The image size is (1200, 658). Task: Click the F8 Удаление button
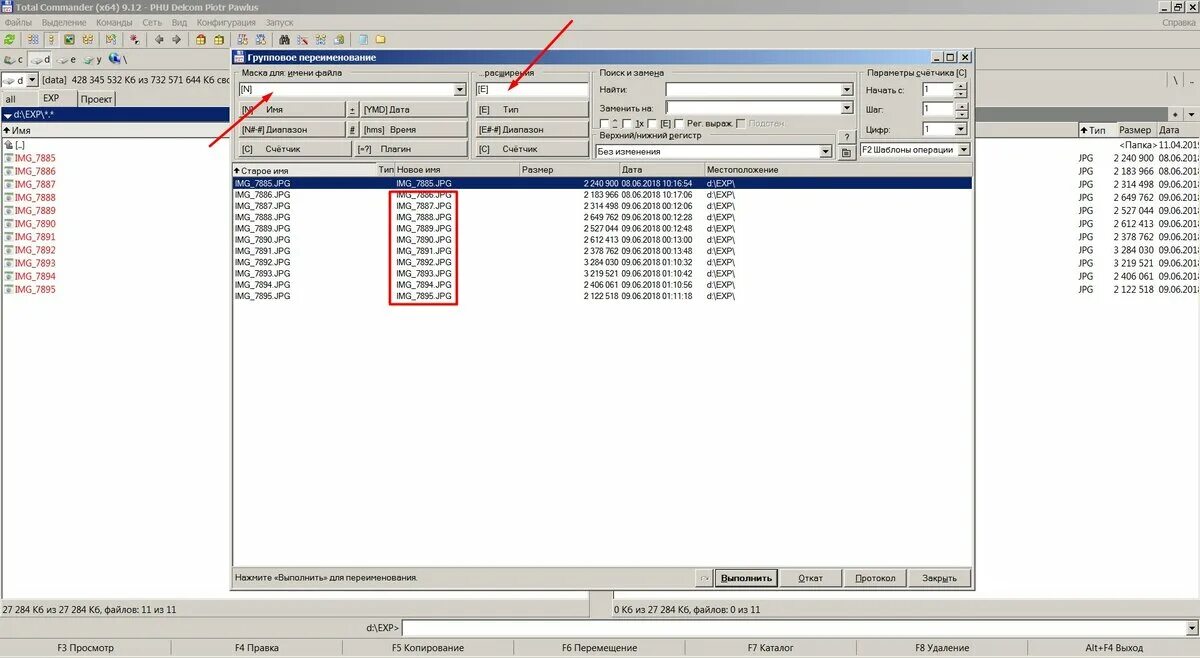(x=942, y=648)
